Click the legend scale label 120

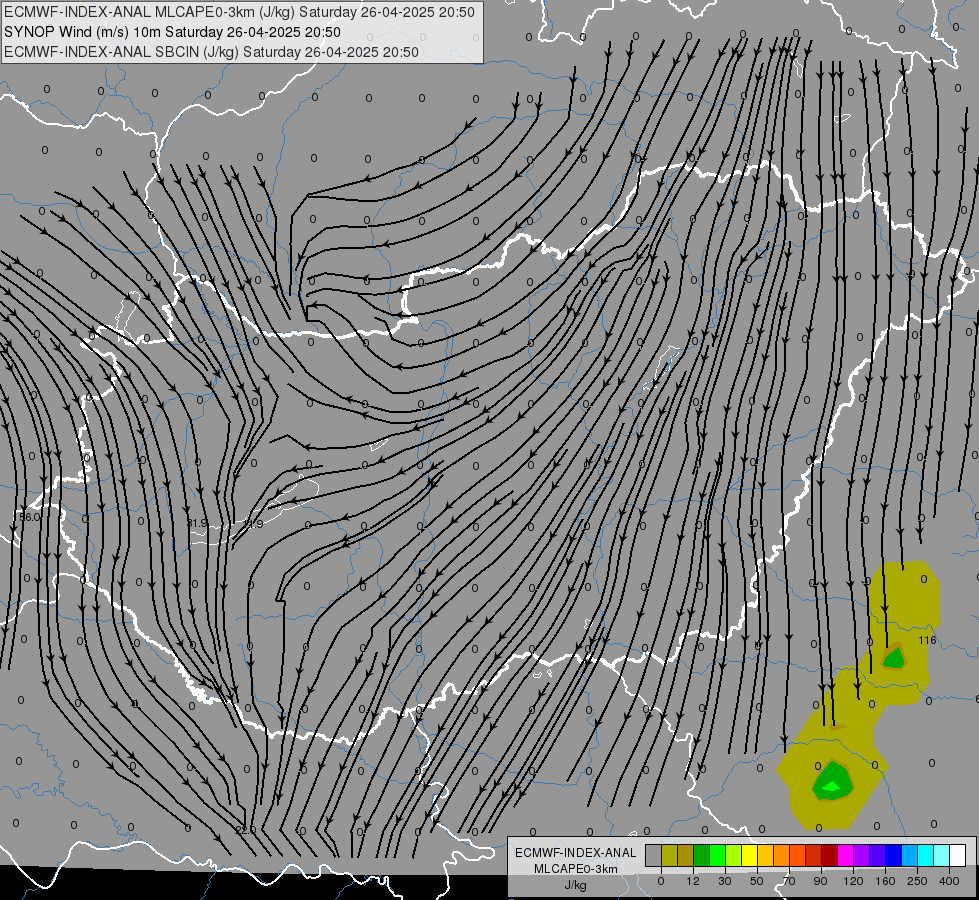(853, 881)
